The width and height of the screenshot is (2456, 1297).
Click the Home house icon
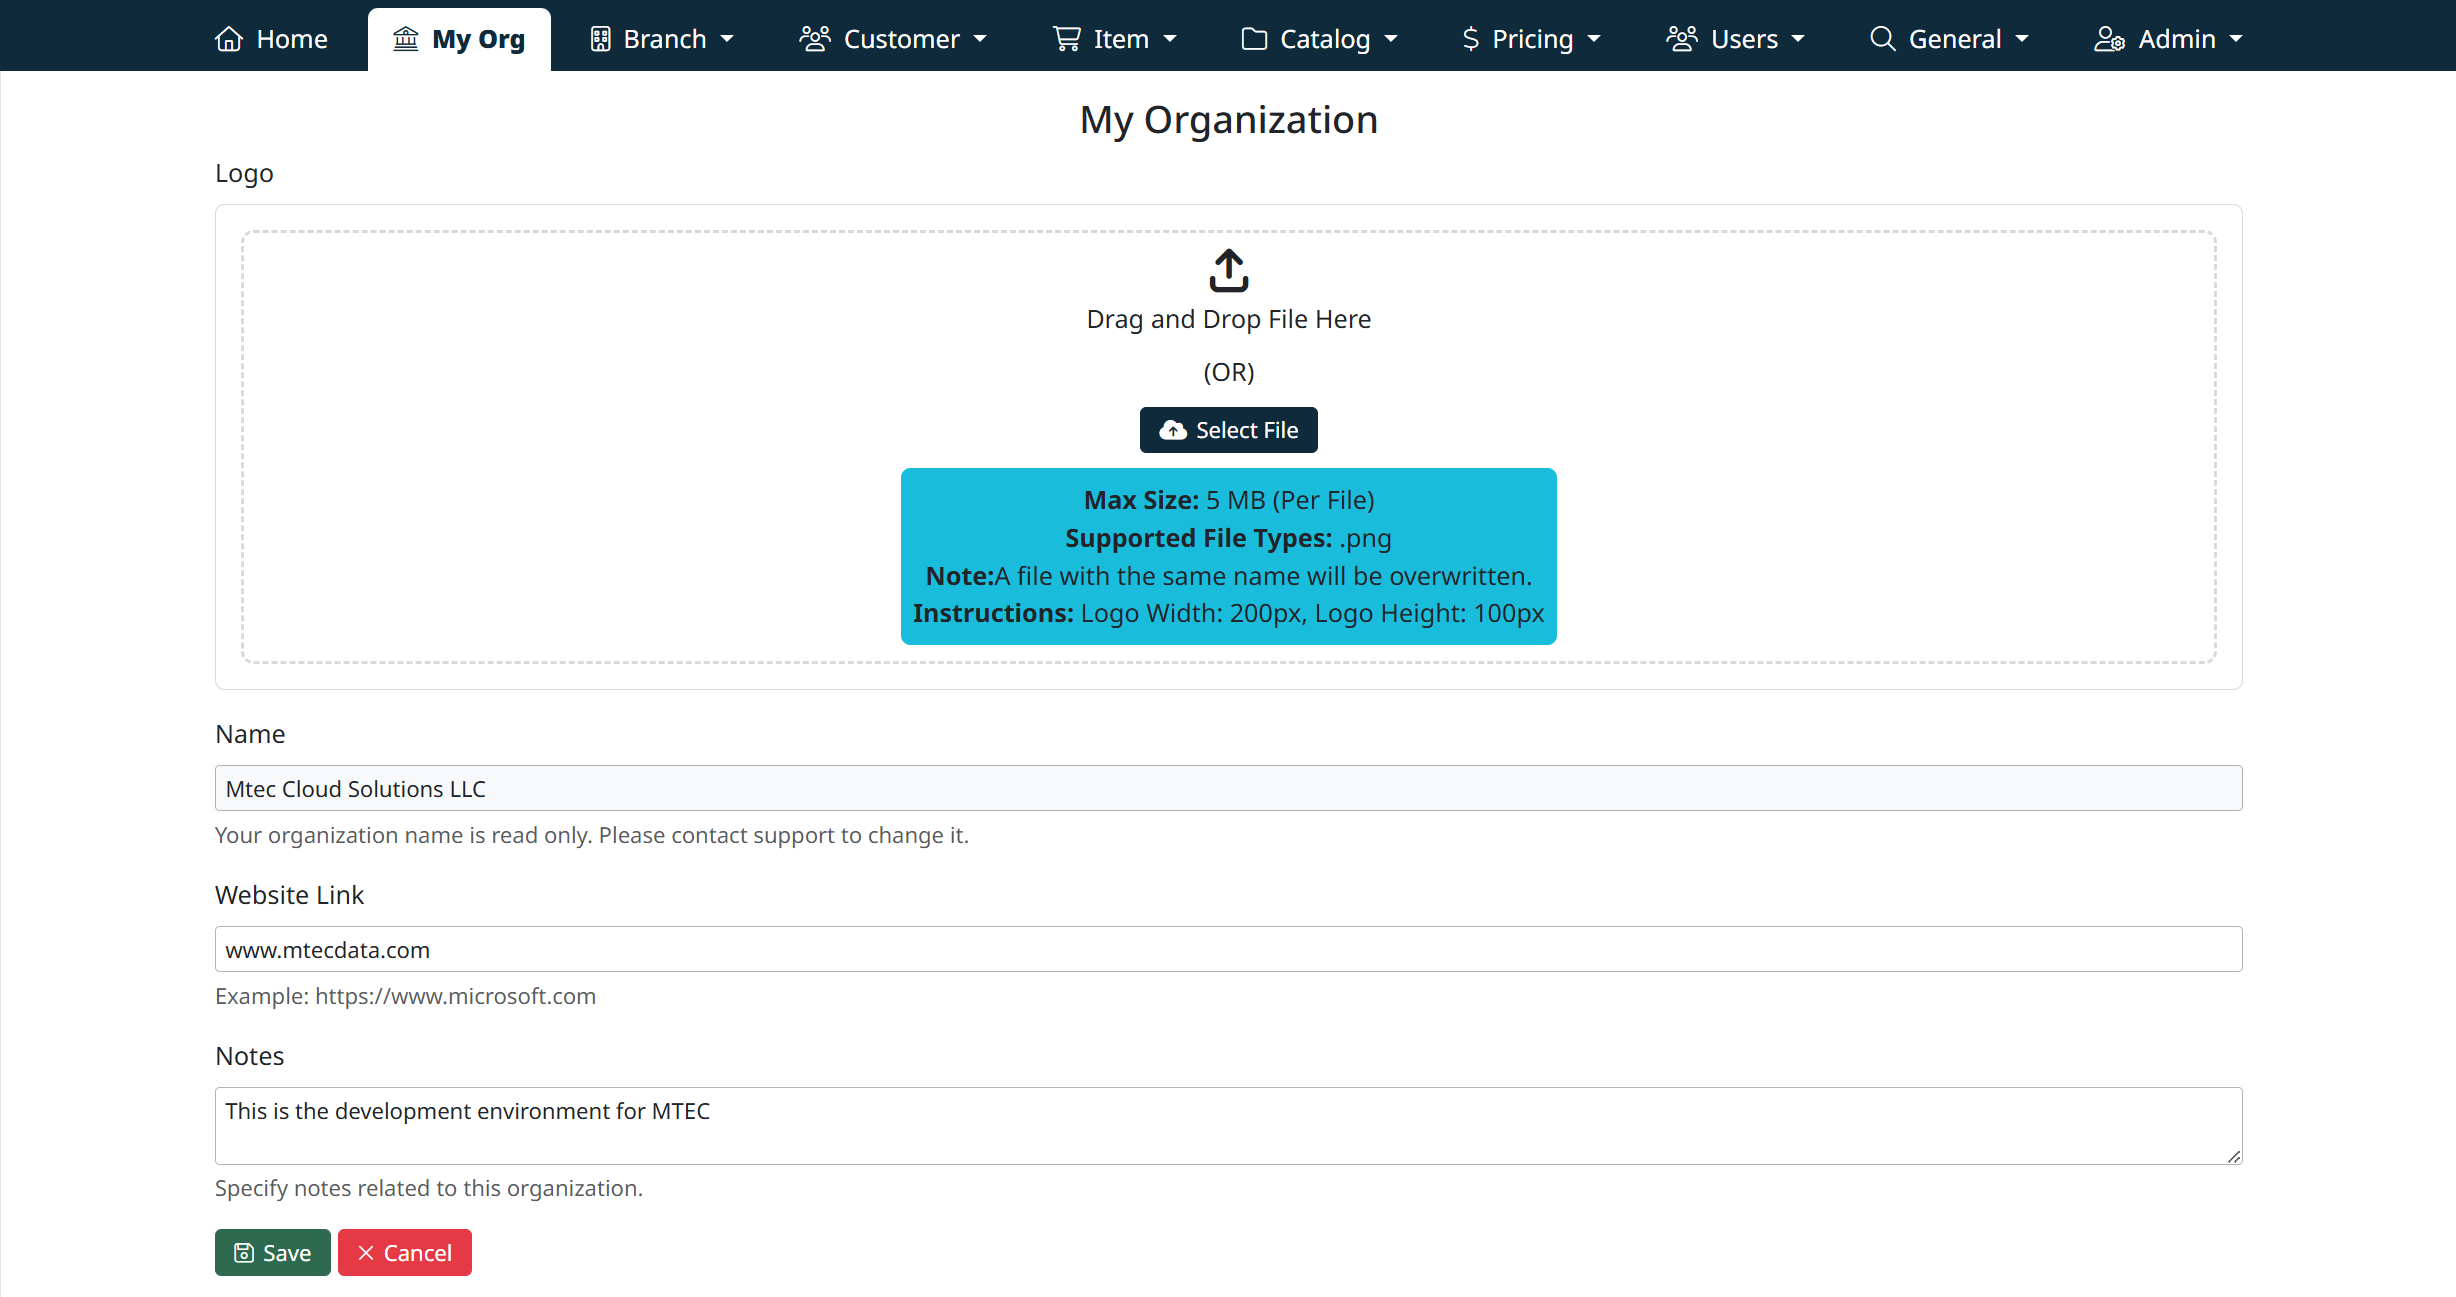coord(229,39)
